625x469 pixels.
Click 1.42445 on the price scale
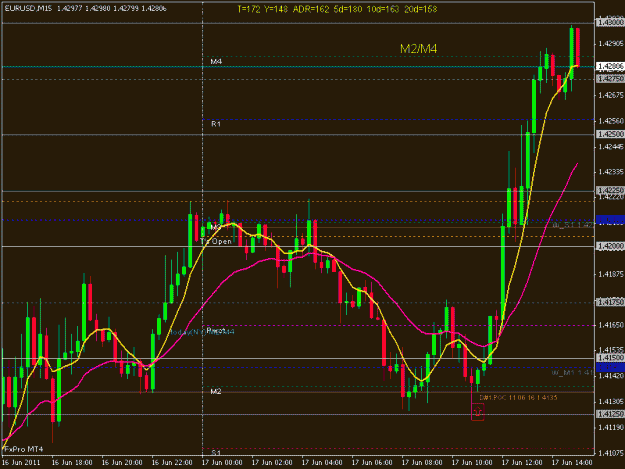pyautogui.click(x=611, y=147)
